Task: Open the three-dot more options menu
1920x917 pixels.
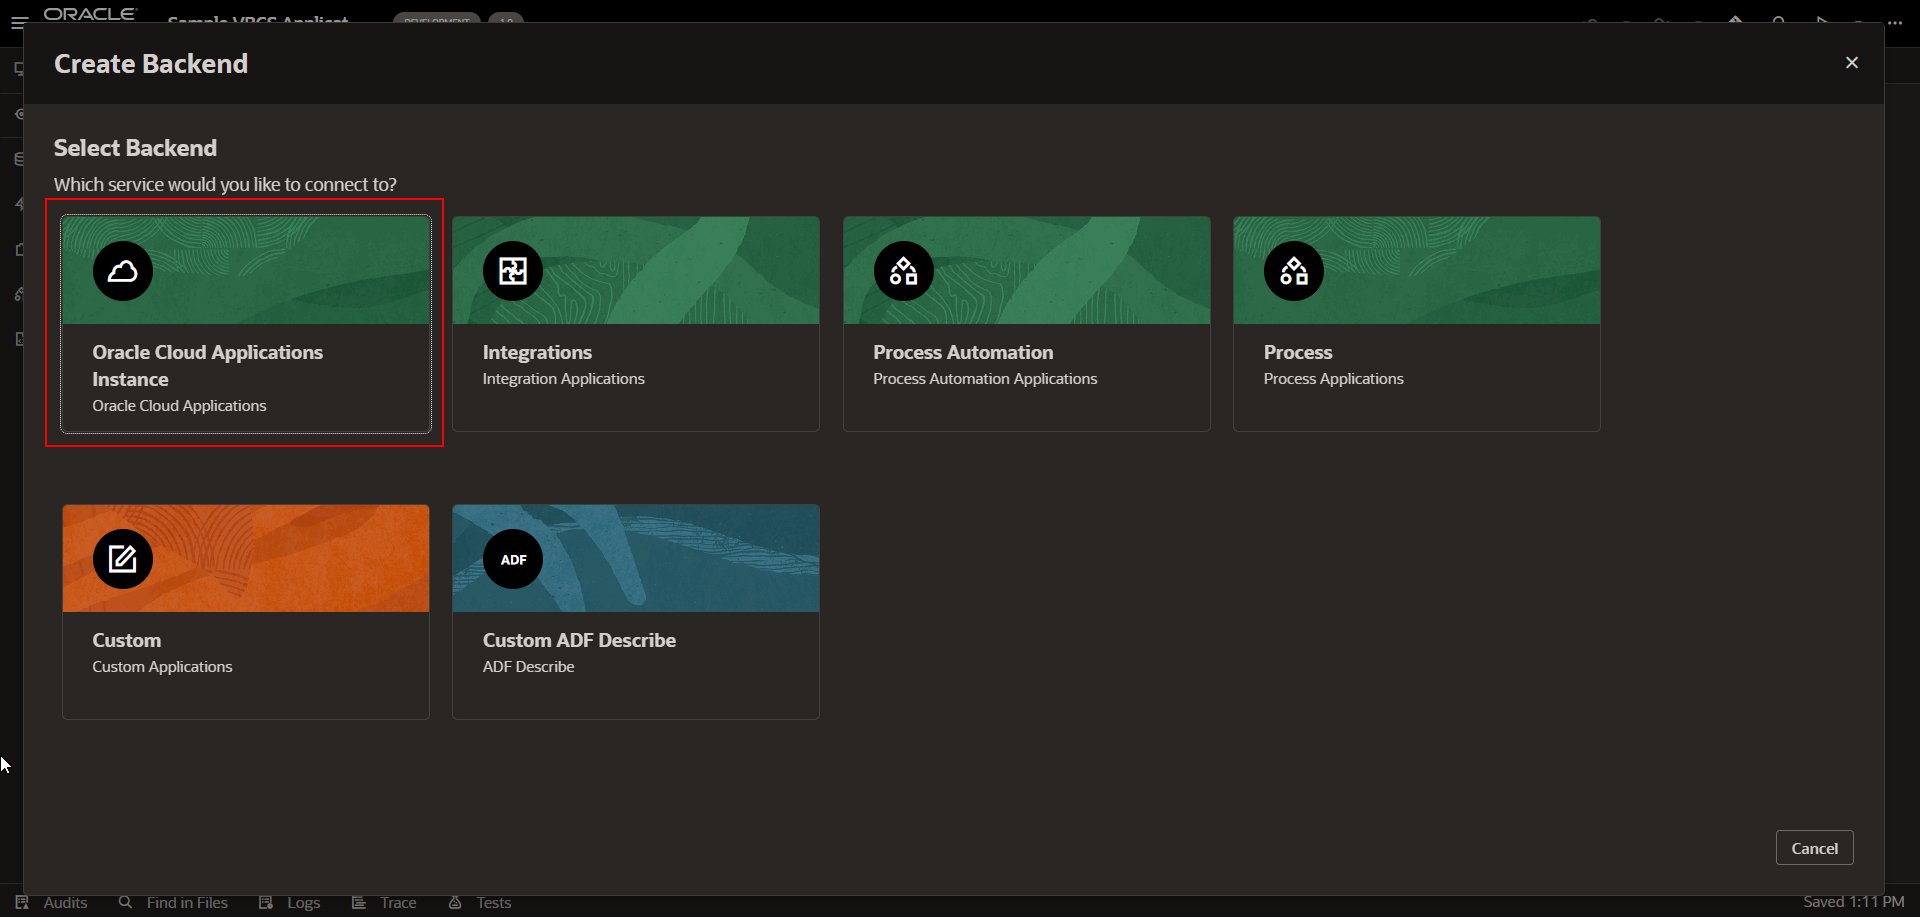Action: pos(1895,21)
